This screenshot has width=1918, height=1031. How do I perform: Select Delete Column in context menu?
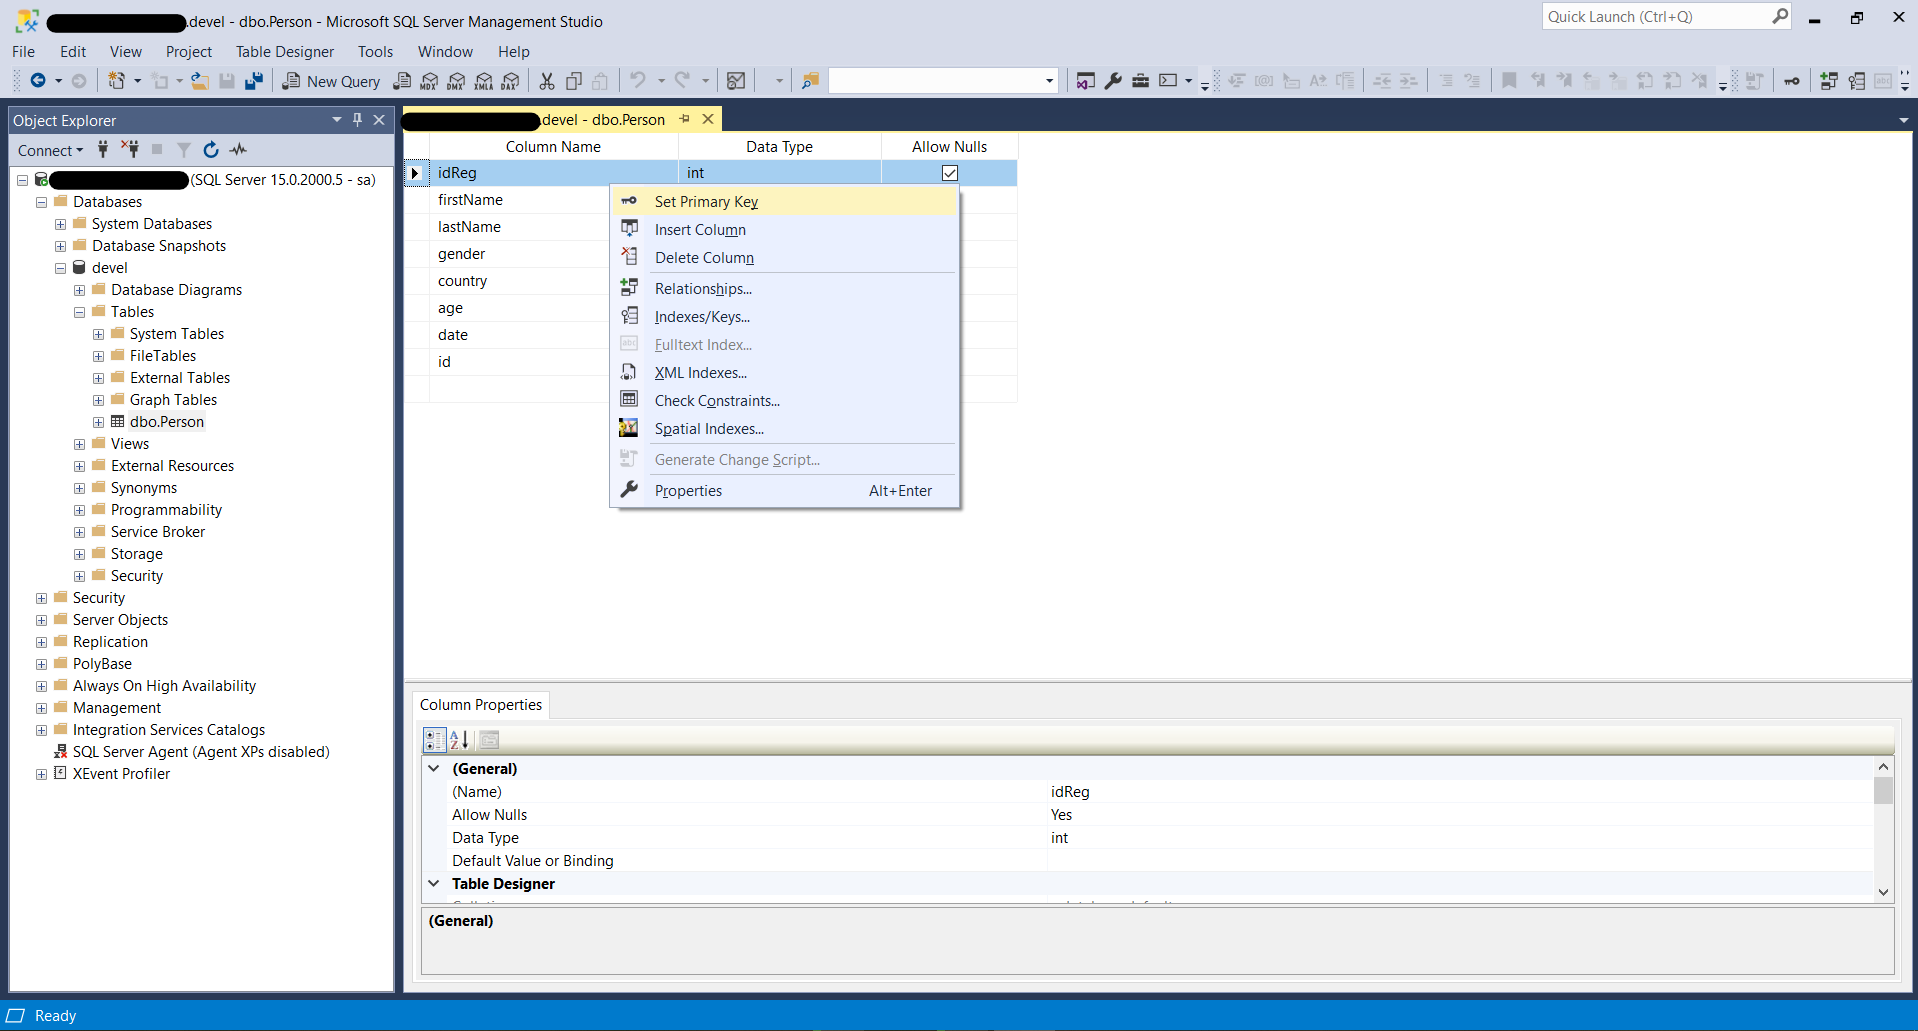coord(704,258)
